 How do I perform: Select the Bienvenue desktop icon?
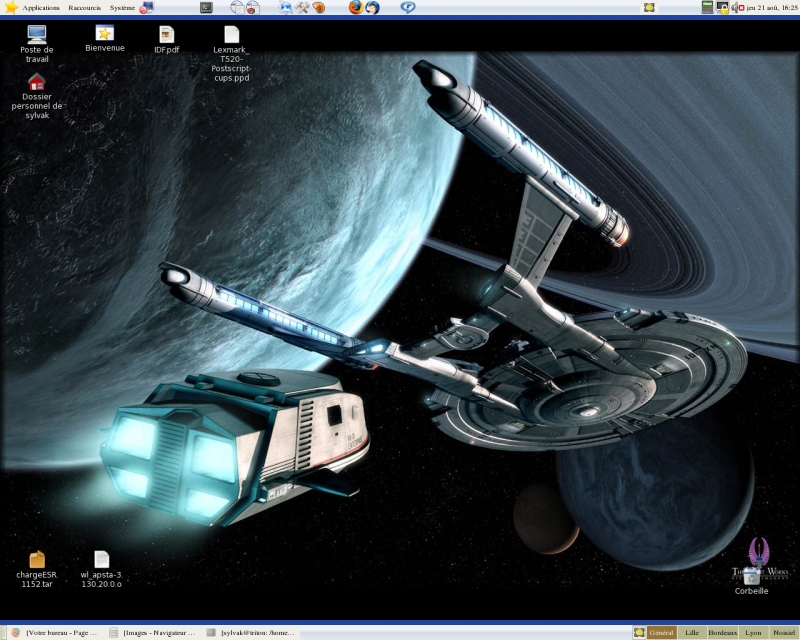pos(105,38)
